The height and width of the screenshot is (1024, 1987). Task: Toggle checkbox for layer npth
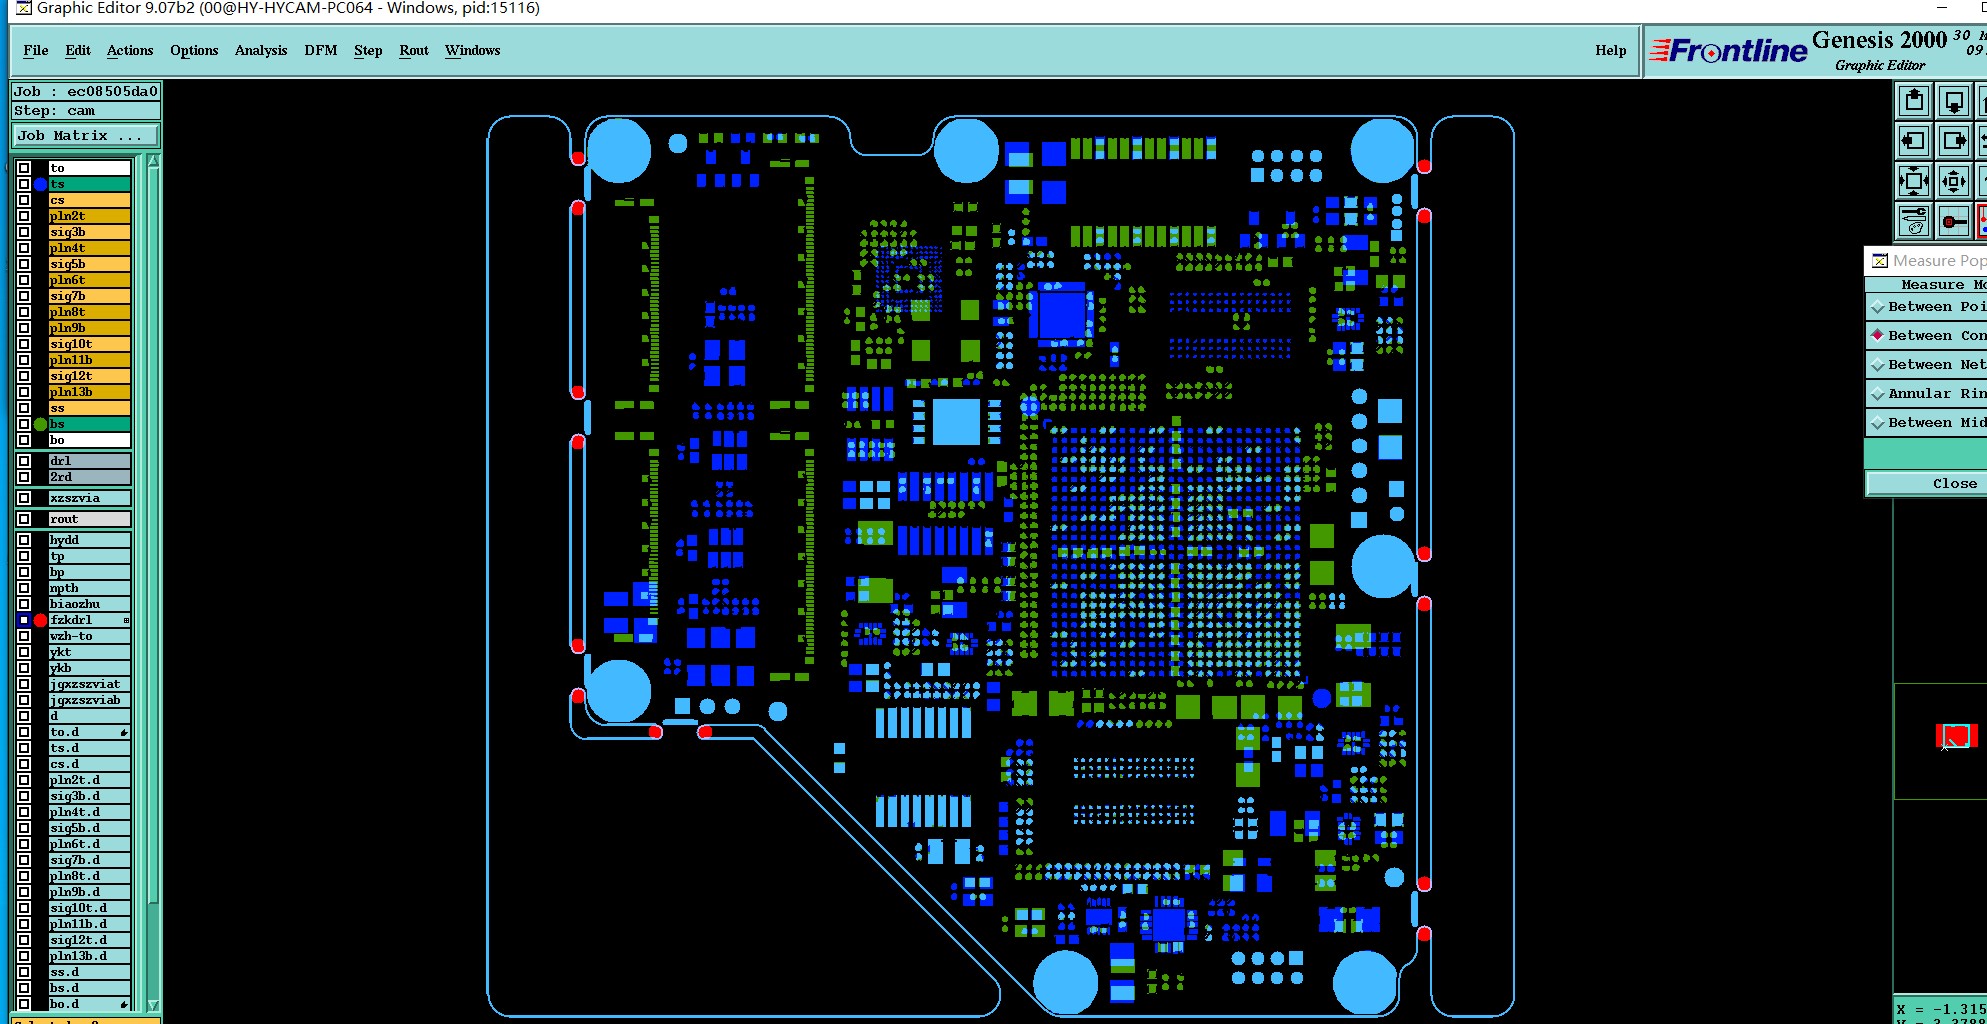pyautogui.click(x=24, y=588)
